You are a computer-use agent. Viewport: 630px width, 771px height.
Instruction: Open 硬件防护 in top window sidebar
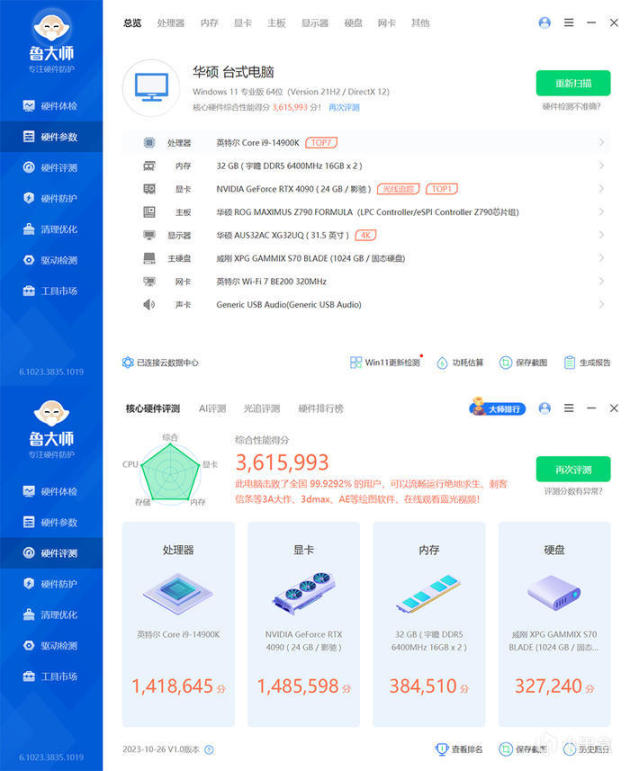51,198
